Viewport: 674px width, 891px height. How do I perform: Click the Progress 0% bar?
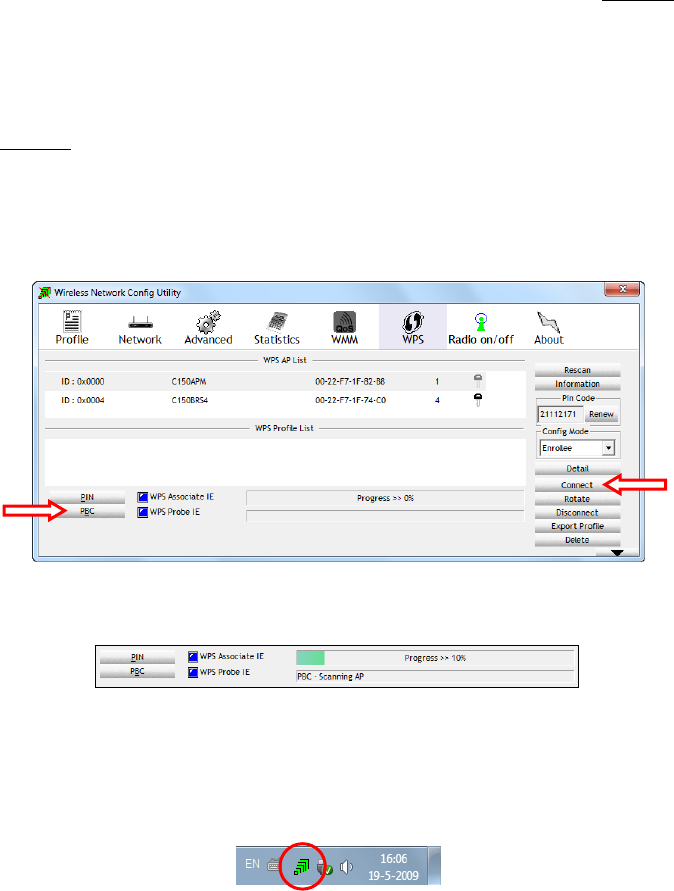click(x=385, y=498)
